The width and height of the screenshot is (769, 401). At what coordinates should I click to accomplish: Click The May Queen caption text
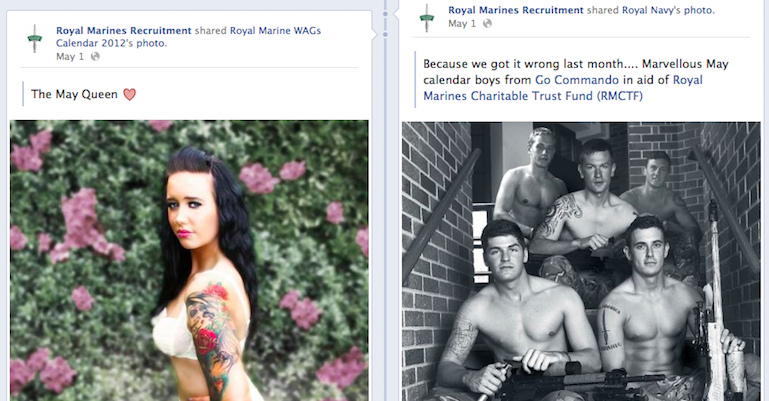click(74, 94)
